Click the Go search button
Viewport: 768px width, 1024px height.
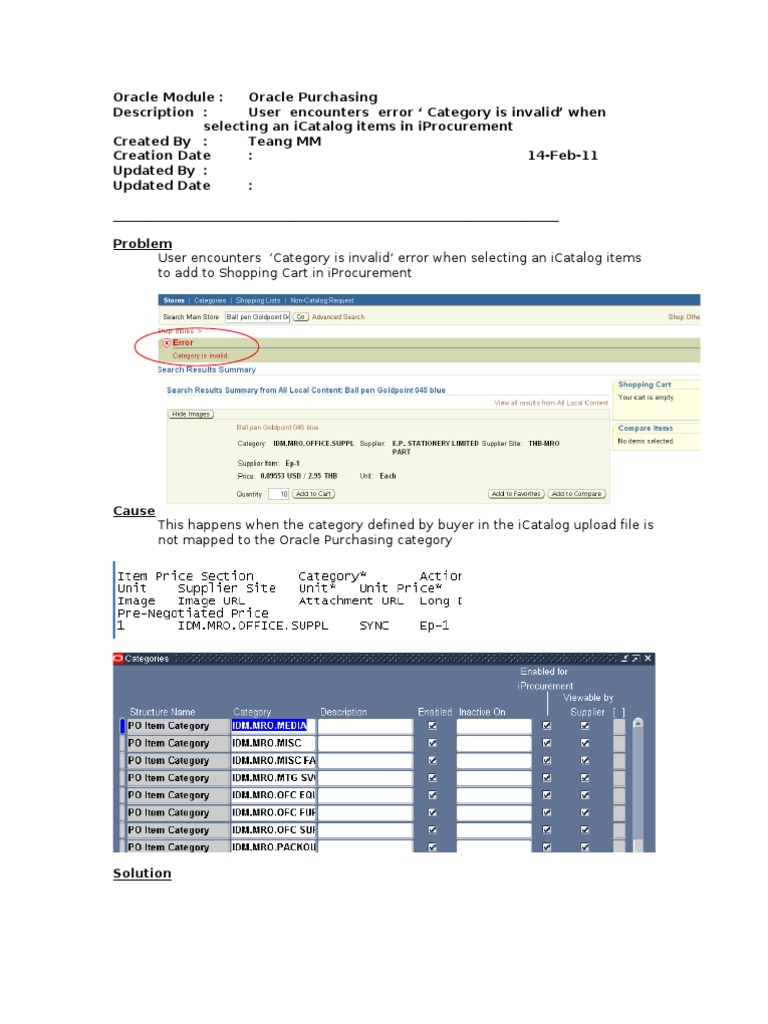coord(300,317)
